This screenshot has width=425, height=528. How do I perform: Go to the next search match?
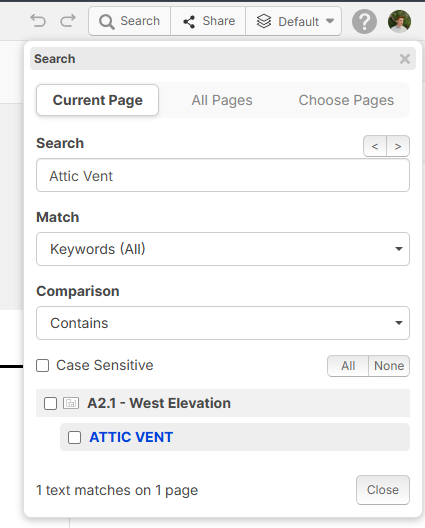point(398,146)
